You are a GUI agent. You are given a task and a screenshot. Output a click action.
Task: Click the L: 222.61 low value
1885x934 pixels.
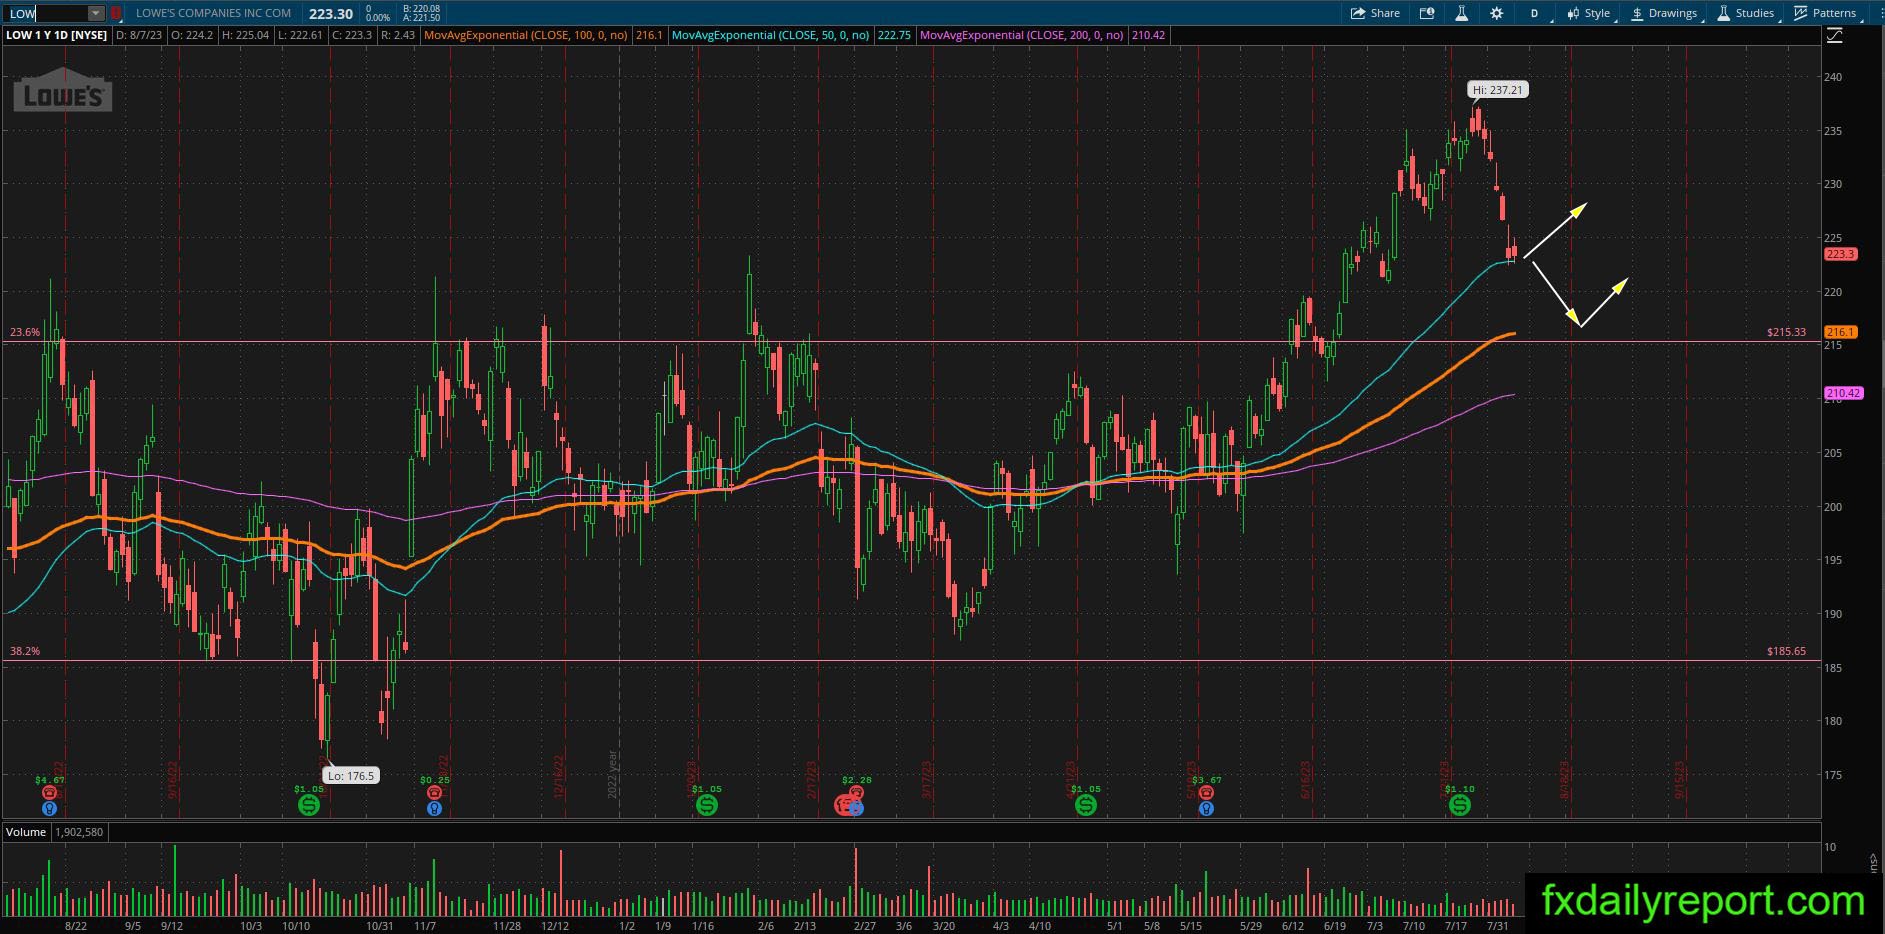pos(300,35)
